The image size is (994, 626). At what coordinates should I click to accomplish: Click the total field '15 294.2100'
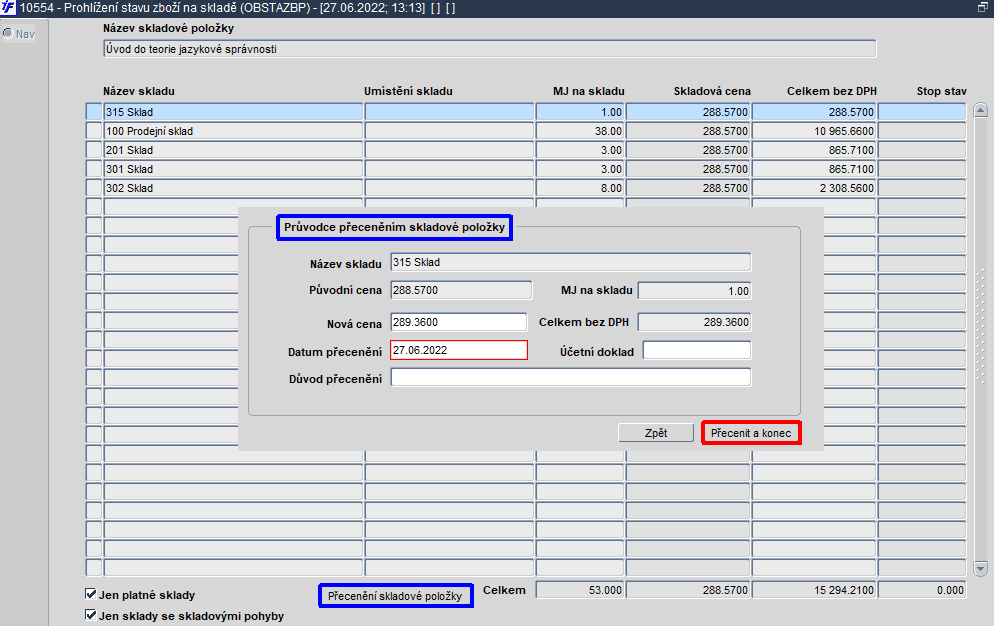click(815, 590)
